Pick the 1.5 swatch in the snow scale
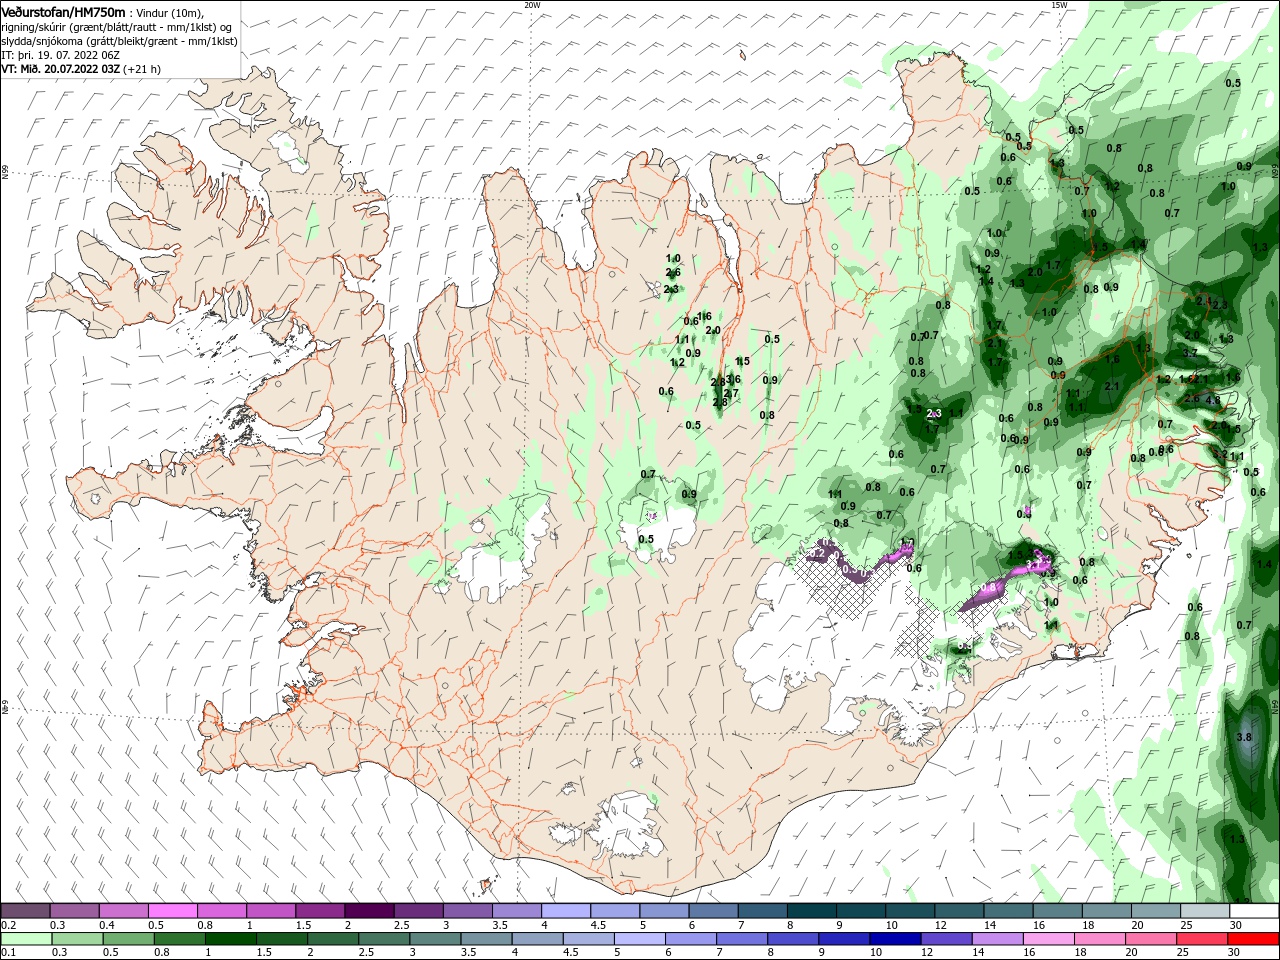Image resolution: width=1280 pixels, height=960 pixels. [x=320, y=911]
